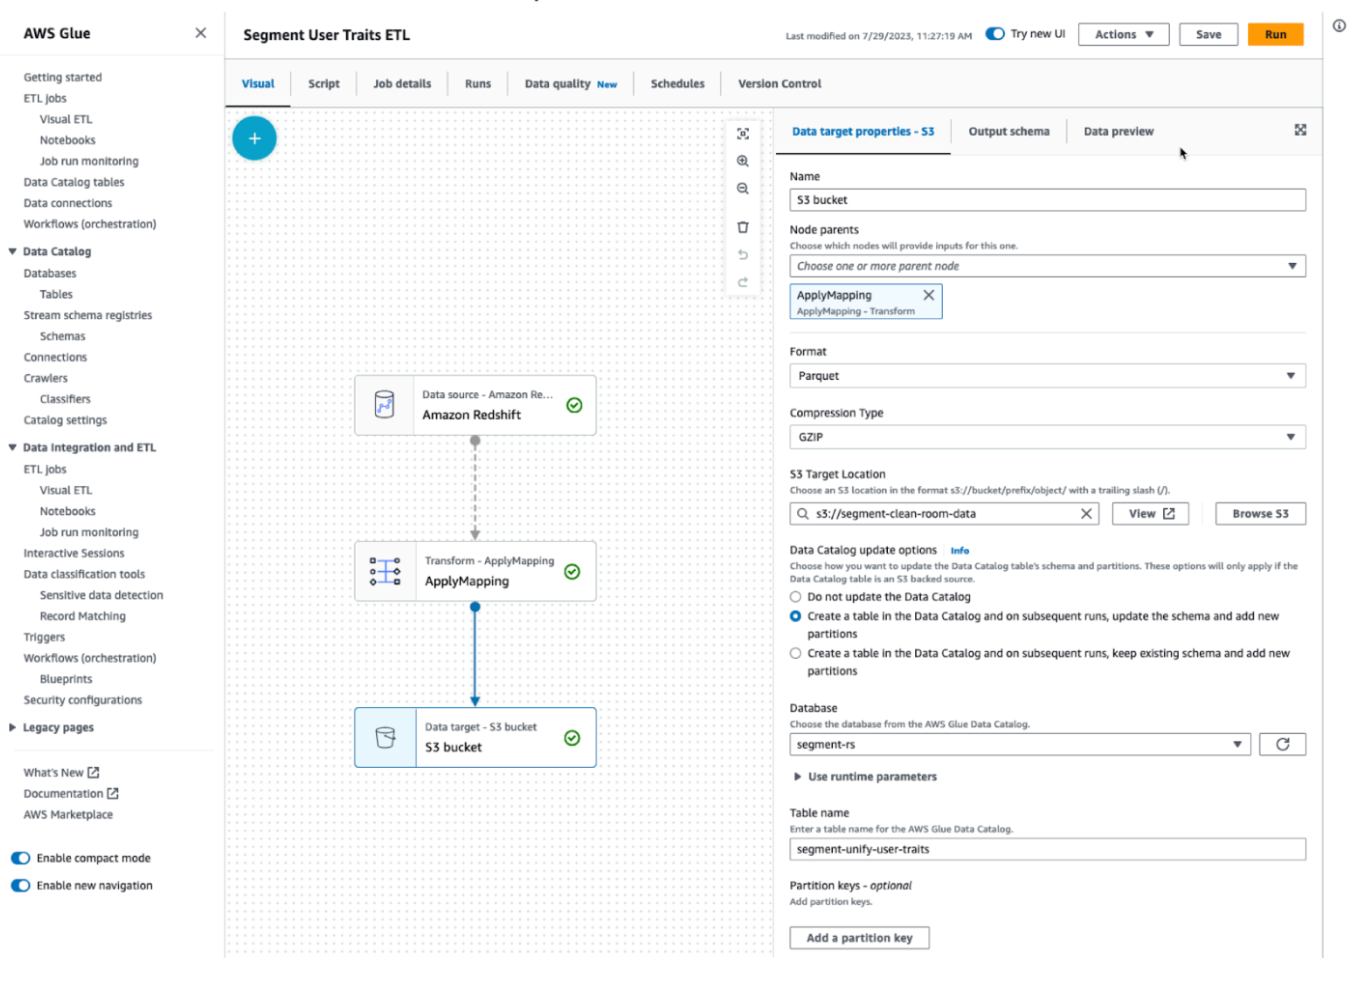Open the Version Control tab

[x=780, y=84]
